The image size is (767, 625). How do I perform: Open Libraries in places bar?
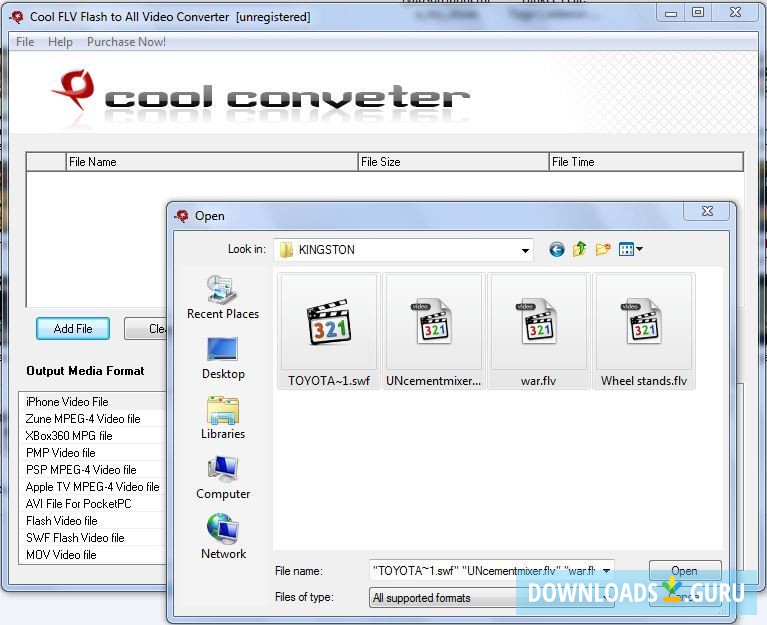223,418
